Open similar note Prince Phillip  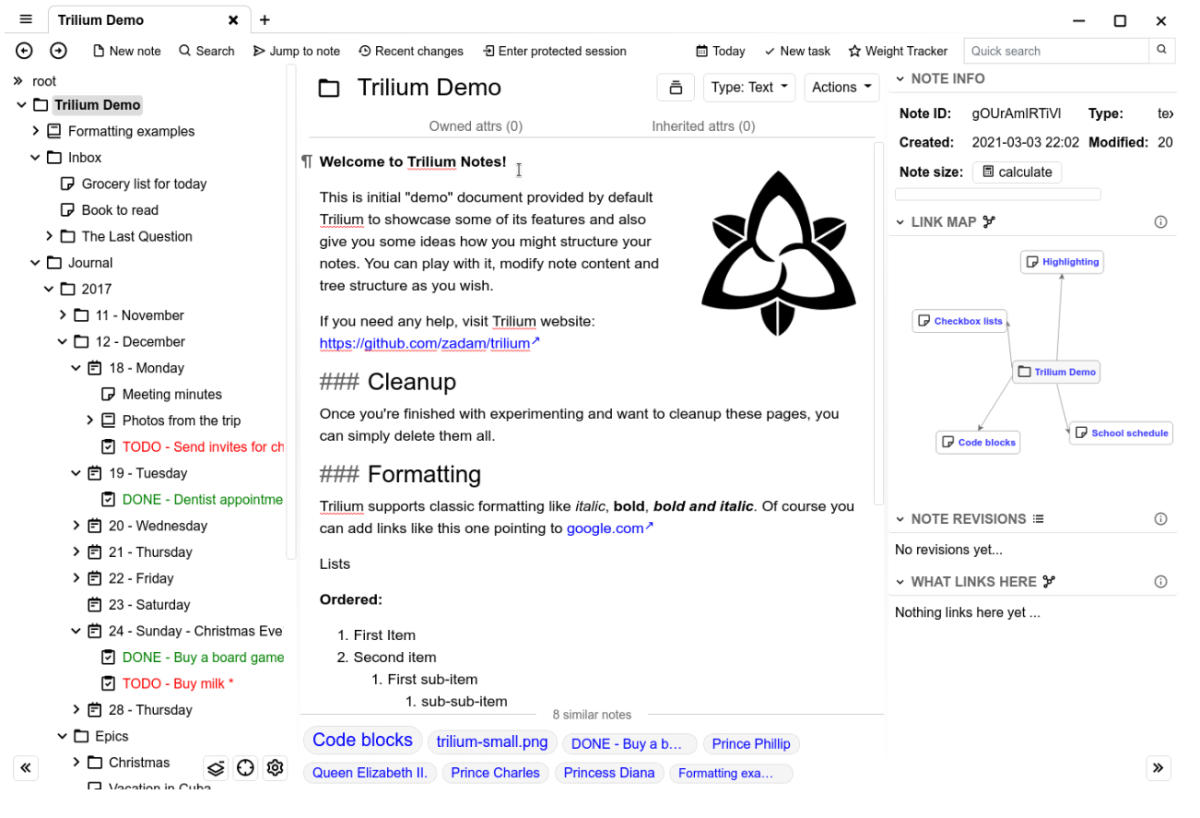(x=751, y=744)
